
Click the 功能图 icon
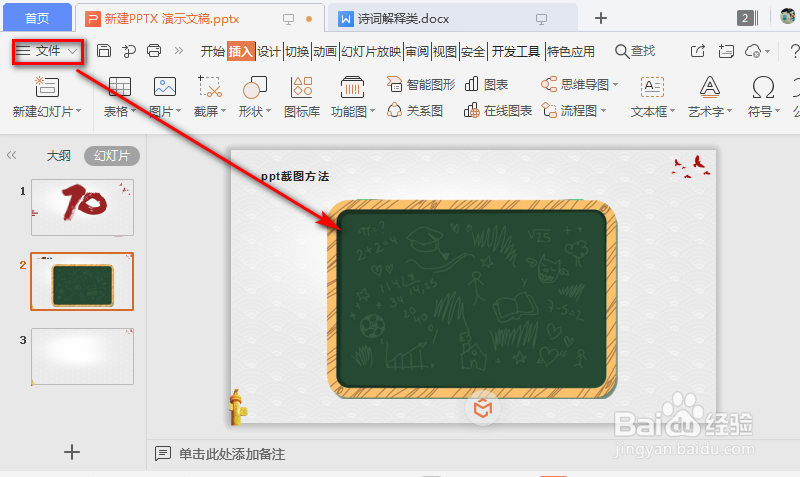point(352,87)
